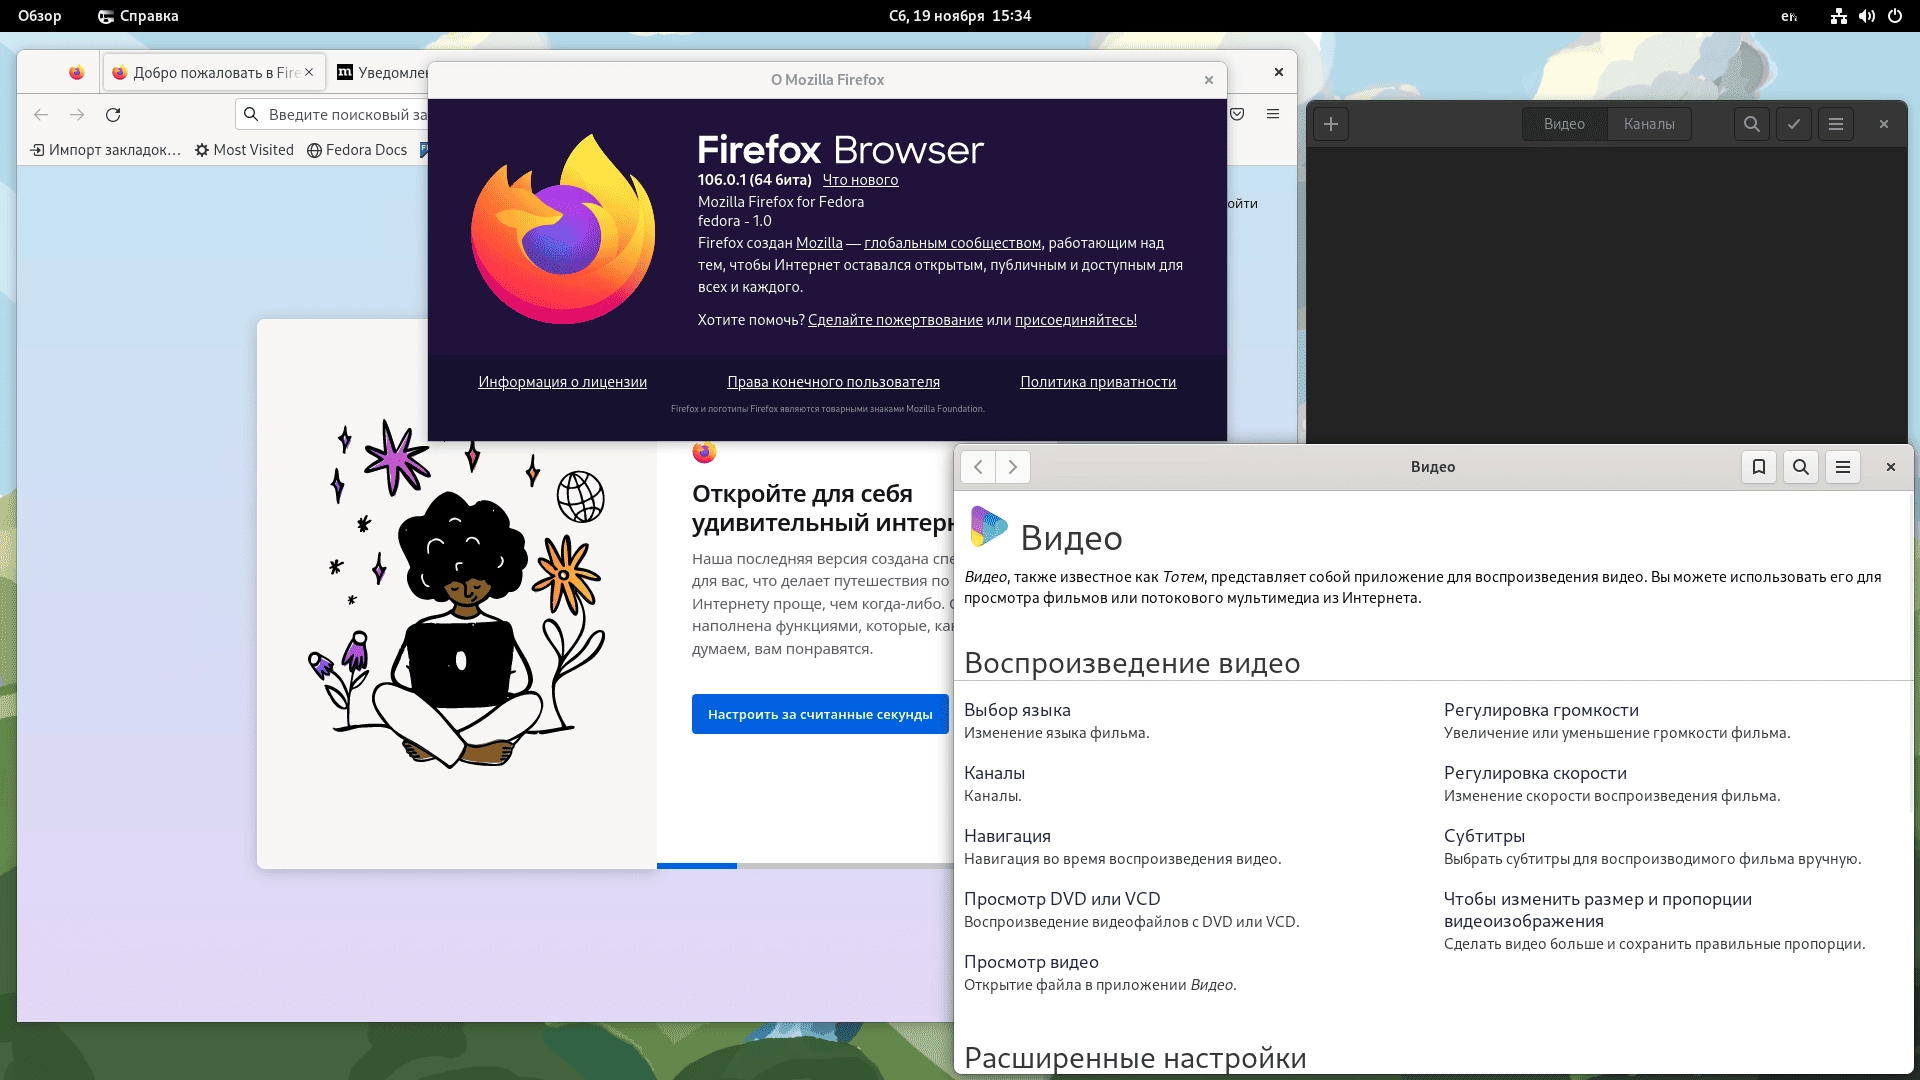Click the power icon in top bar
The height and width of the screenshot is (1080, 1920).
click(x=1895, y=16)
